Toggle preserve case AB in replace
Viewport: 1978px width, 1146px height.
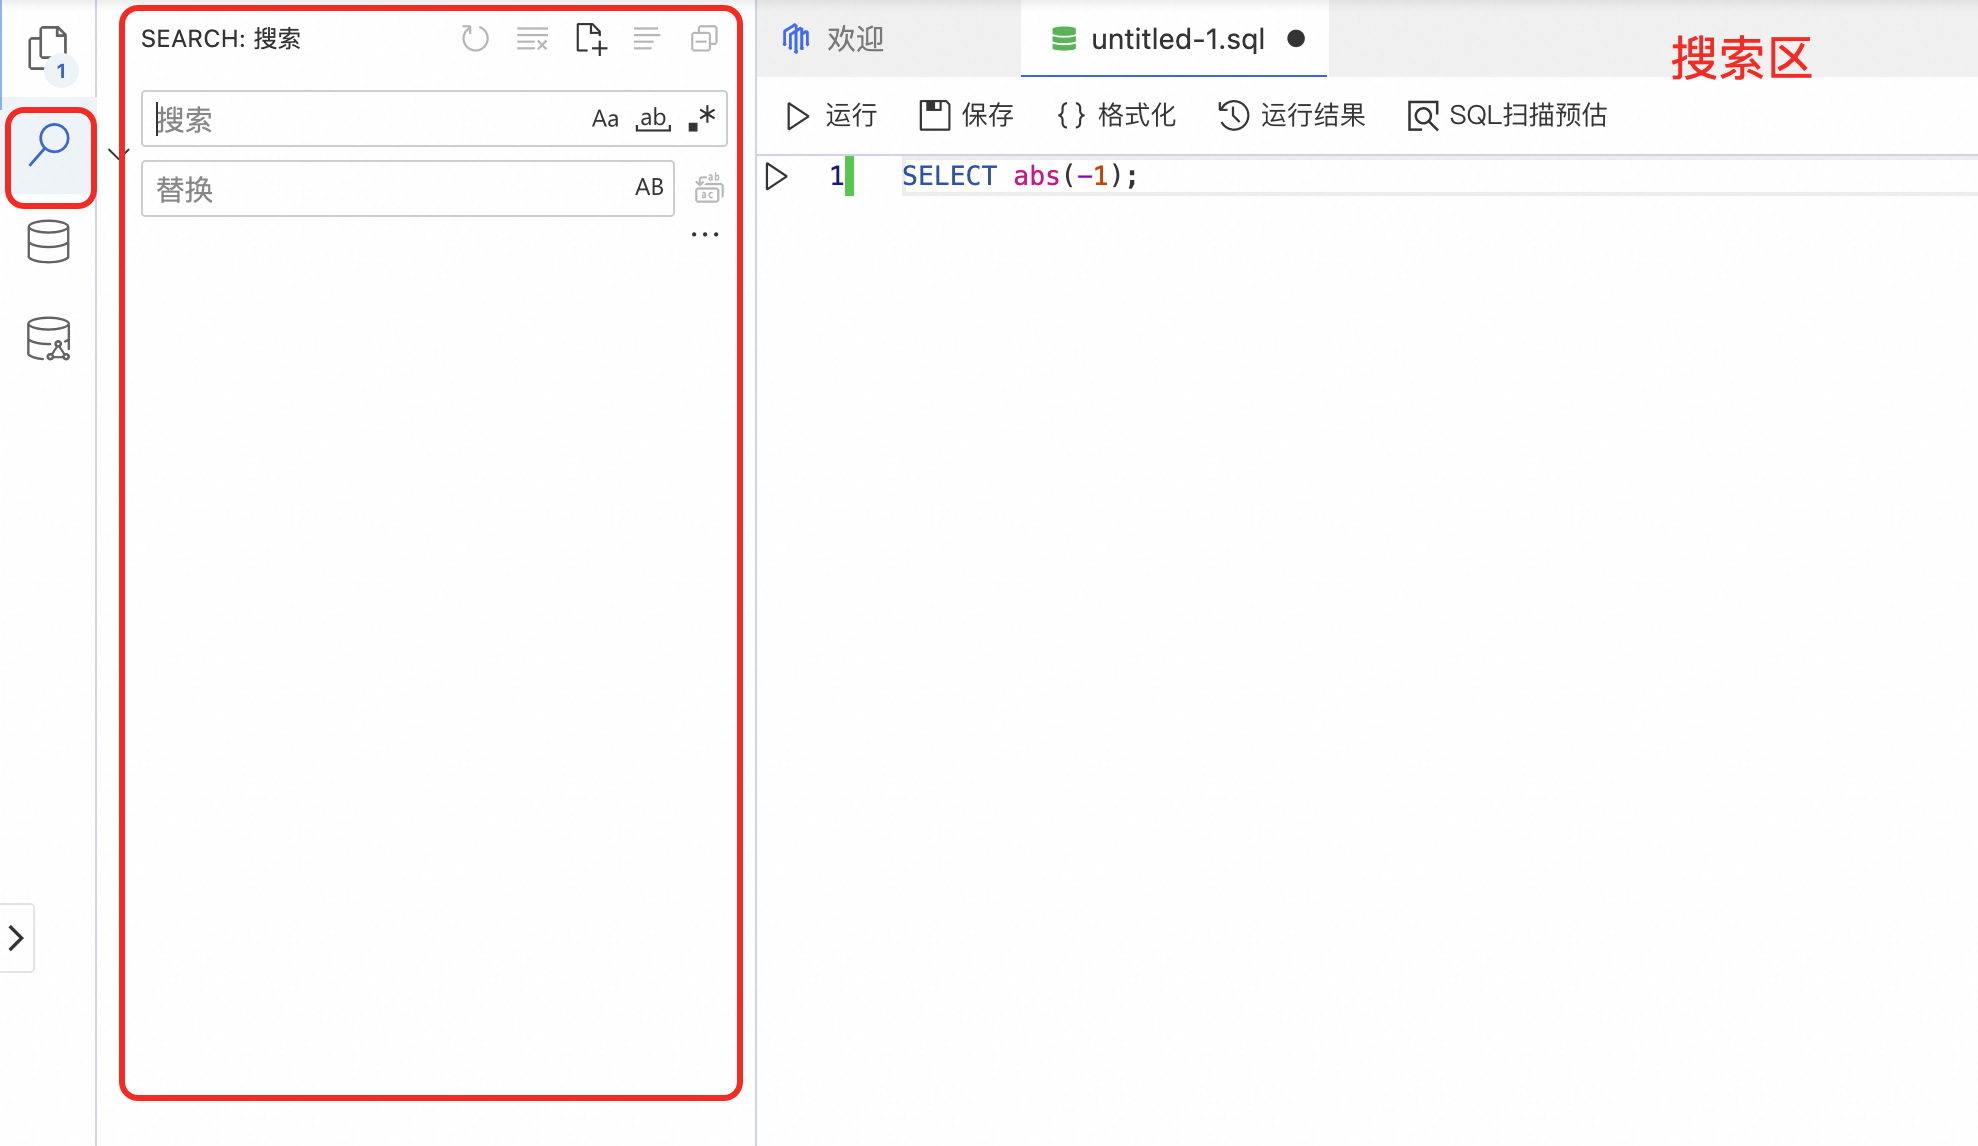(649, 188)
